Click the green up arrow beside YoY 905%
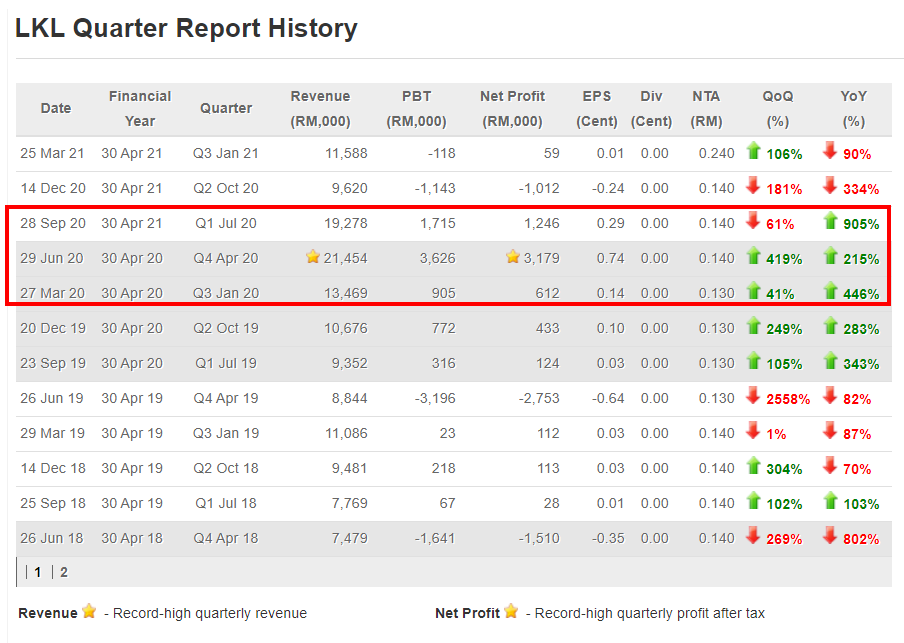904x643 pixels. coord(829,222)
